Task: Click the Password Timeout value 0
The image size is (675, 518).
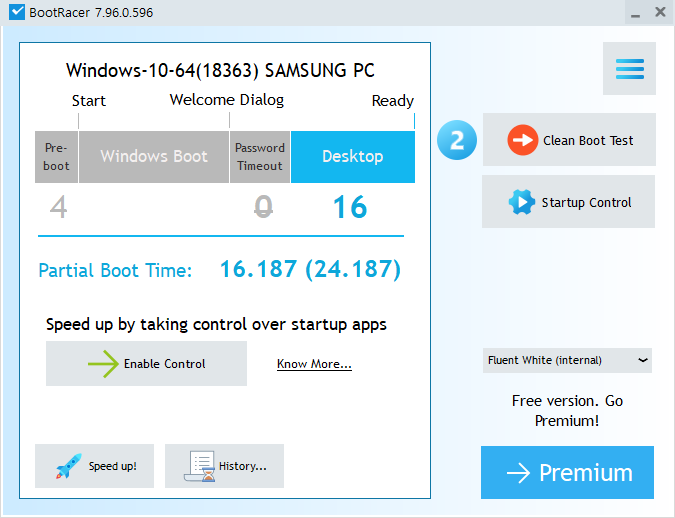Action: pos(263,207)
